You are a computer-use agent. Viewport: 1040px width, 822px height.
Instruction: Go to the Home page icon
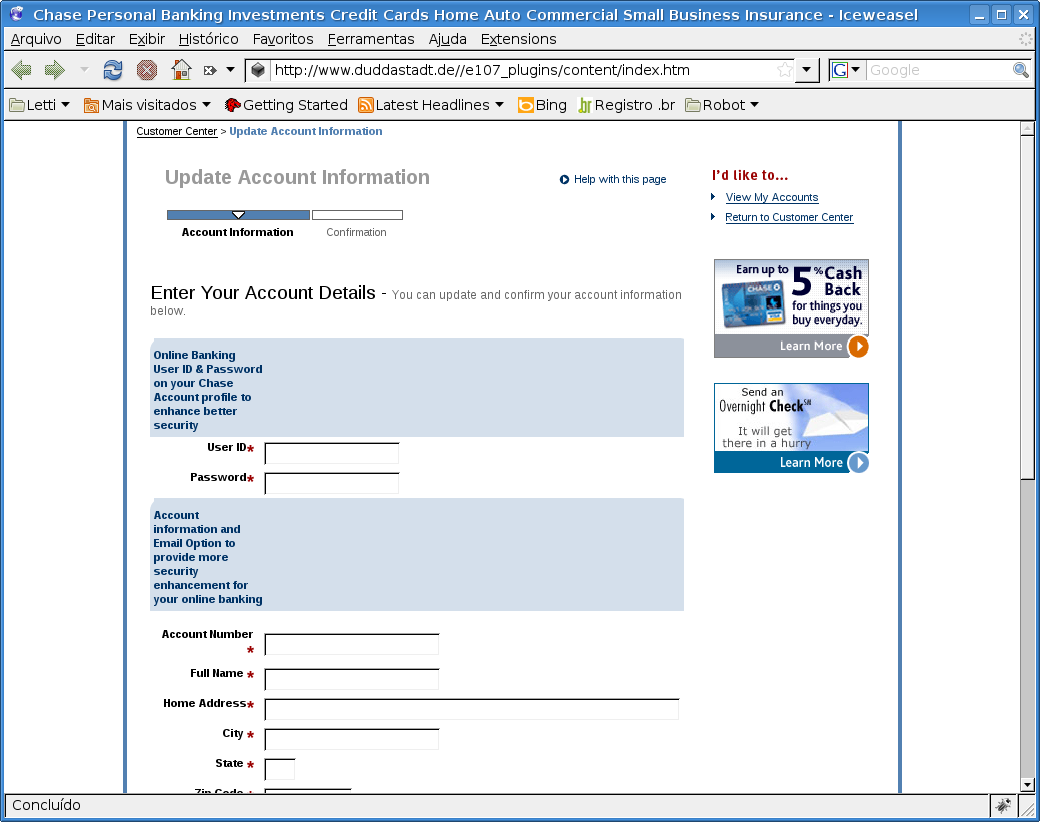coord(181,70)
